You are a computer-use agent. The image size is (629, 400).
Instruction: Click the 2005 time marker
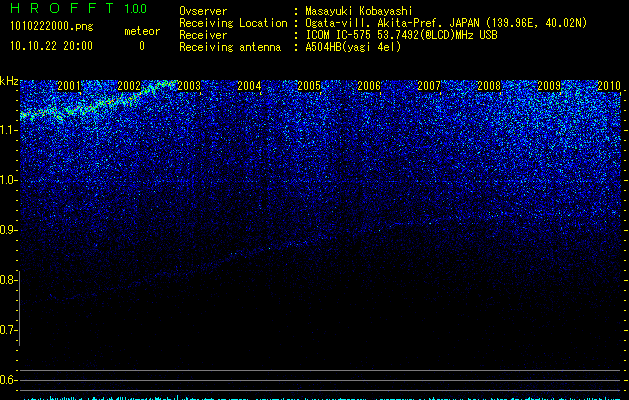coord(309,86)
